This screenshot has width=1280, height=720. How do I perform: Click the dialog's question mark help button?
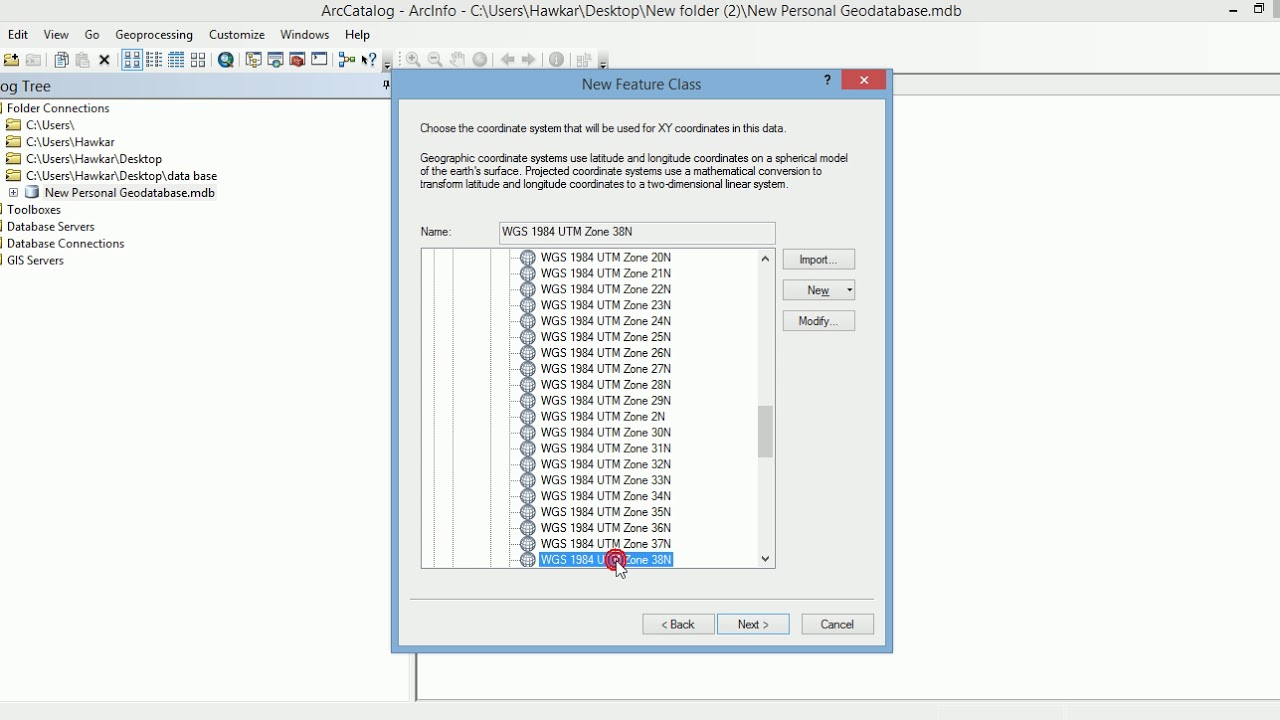point(827,80)
